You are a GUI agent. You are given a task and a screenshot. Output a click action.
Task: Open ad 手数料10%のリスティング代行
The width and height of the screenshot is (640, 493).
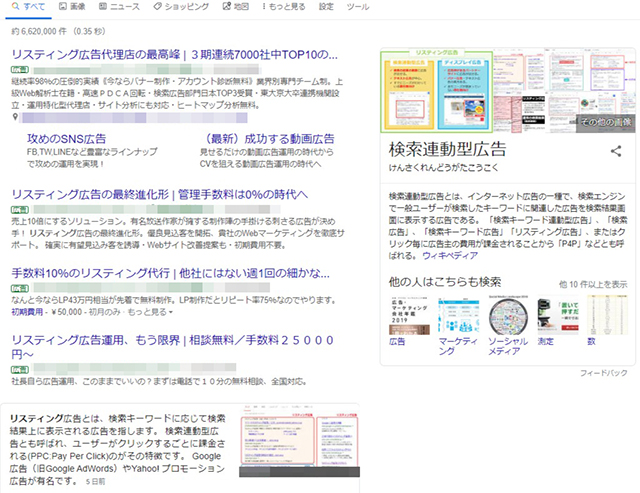pyautogui.click(x=171, y=273)
